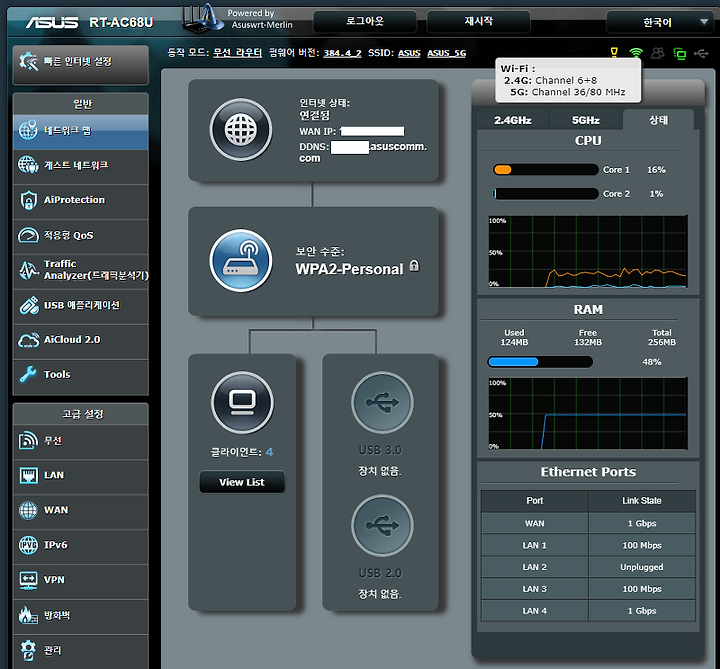Viewport: 720px width, 669px height.
Task: Click the AiCloud 2.0 cloud icon
Action: pos(28,340)
